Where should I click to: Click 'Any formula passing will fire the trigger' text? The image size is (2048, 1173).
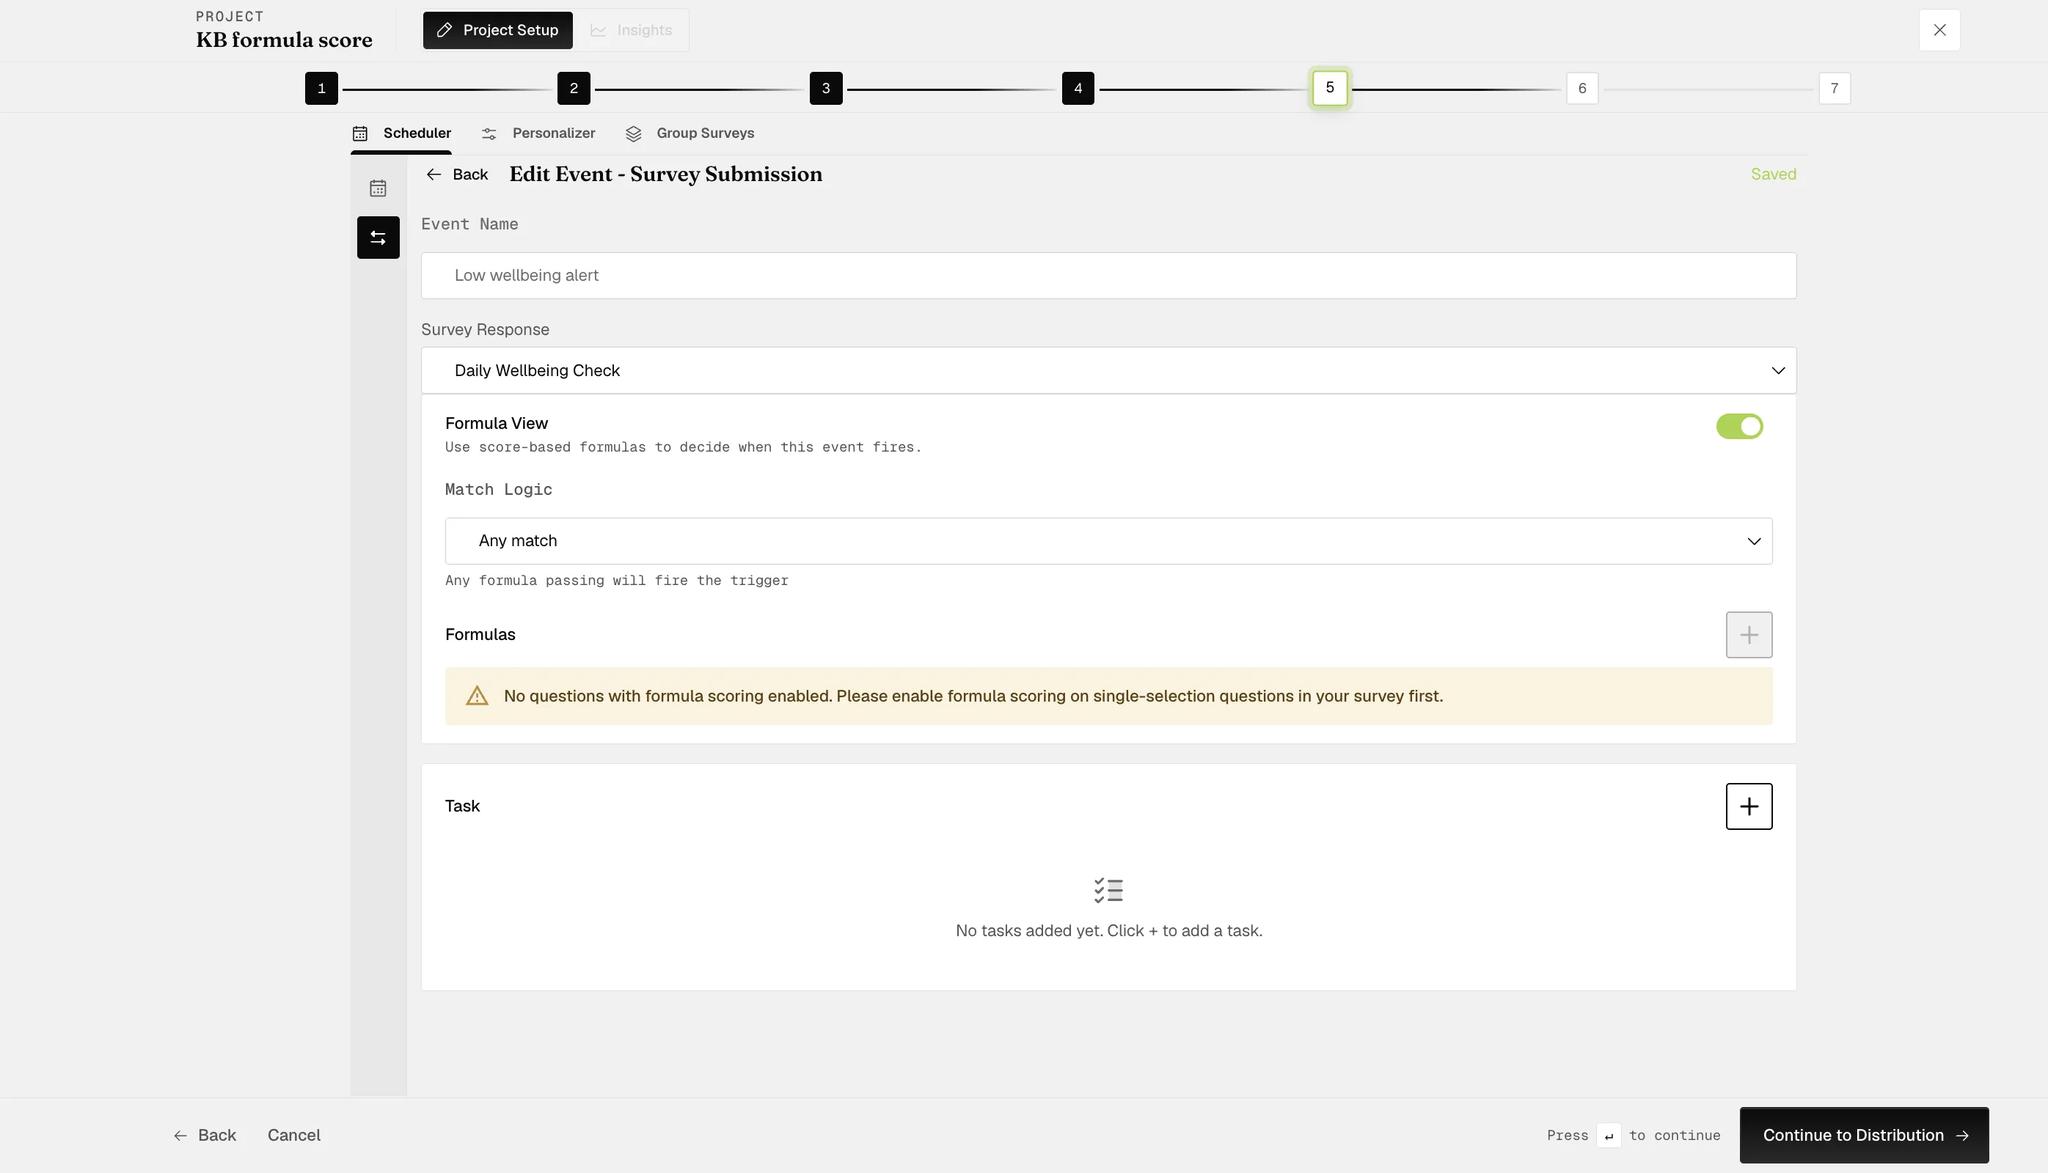tap(616, 580)
